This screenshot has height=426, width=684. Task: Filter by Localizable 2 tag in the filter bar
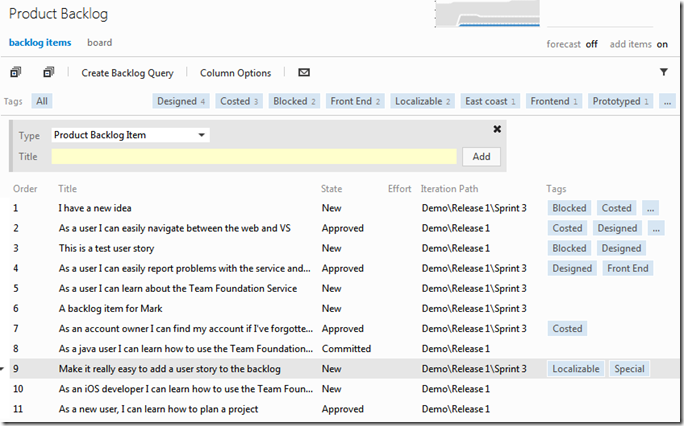coord(422,101)
